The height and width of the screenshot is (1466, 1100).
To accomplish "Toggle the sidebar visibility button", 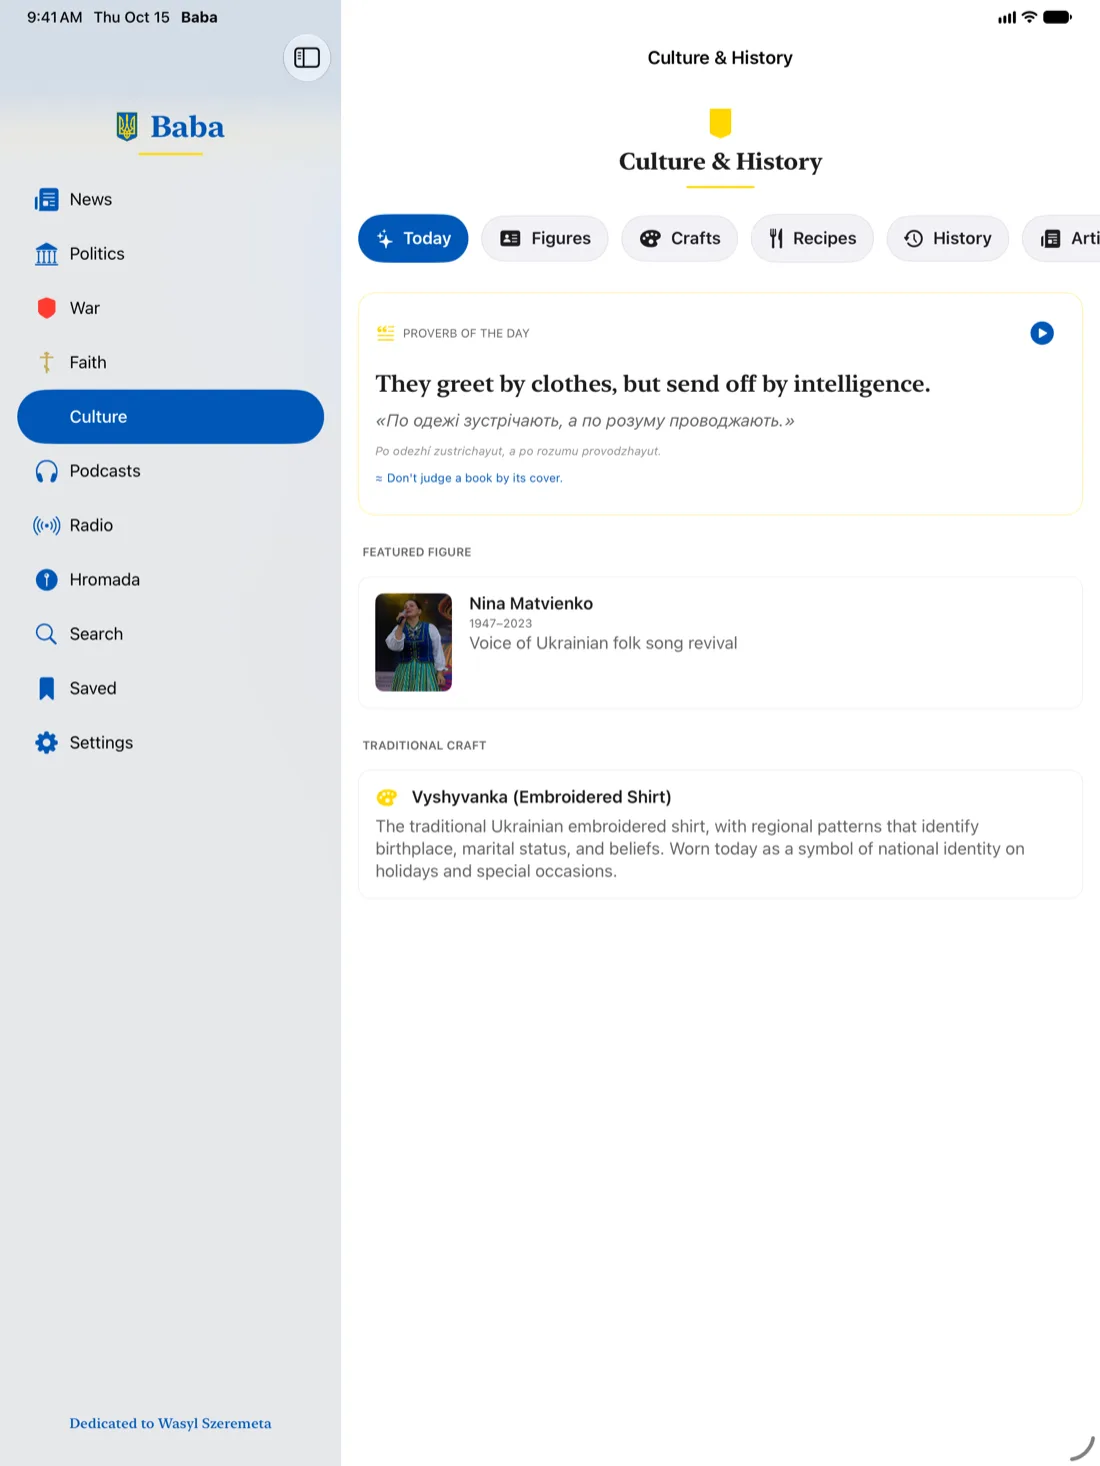I will point(307,58).
